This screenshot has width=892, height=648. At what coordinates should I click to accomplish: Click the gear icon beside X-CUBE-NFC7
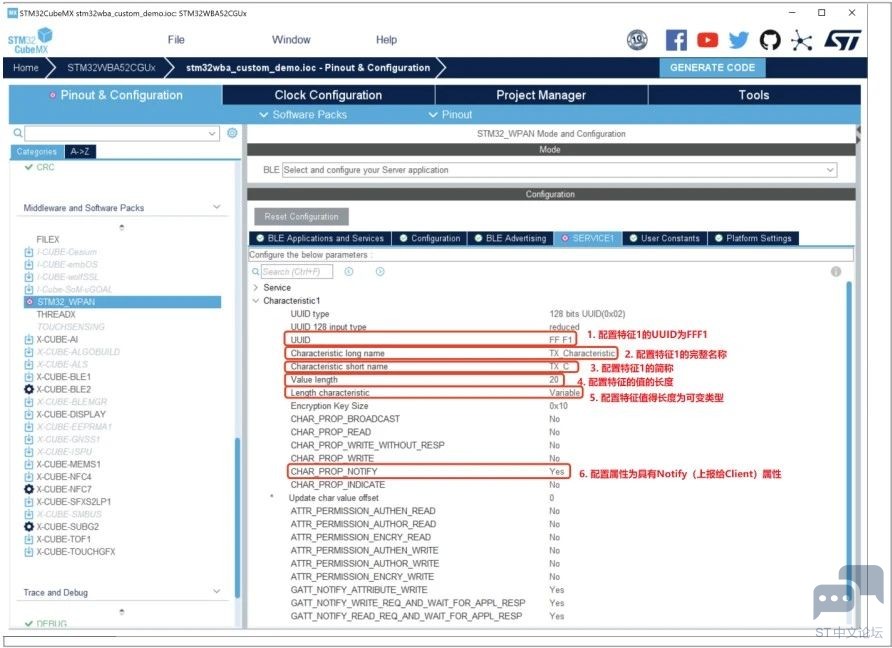click(28, 489)
